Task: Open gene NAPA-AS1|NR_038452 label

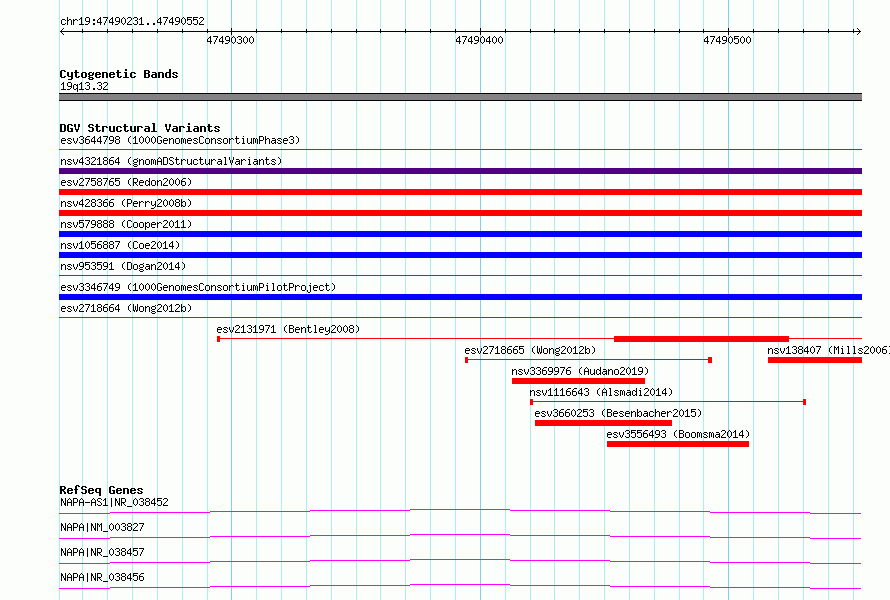Action: pyautogui.click(x=114, y=502)
